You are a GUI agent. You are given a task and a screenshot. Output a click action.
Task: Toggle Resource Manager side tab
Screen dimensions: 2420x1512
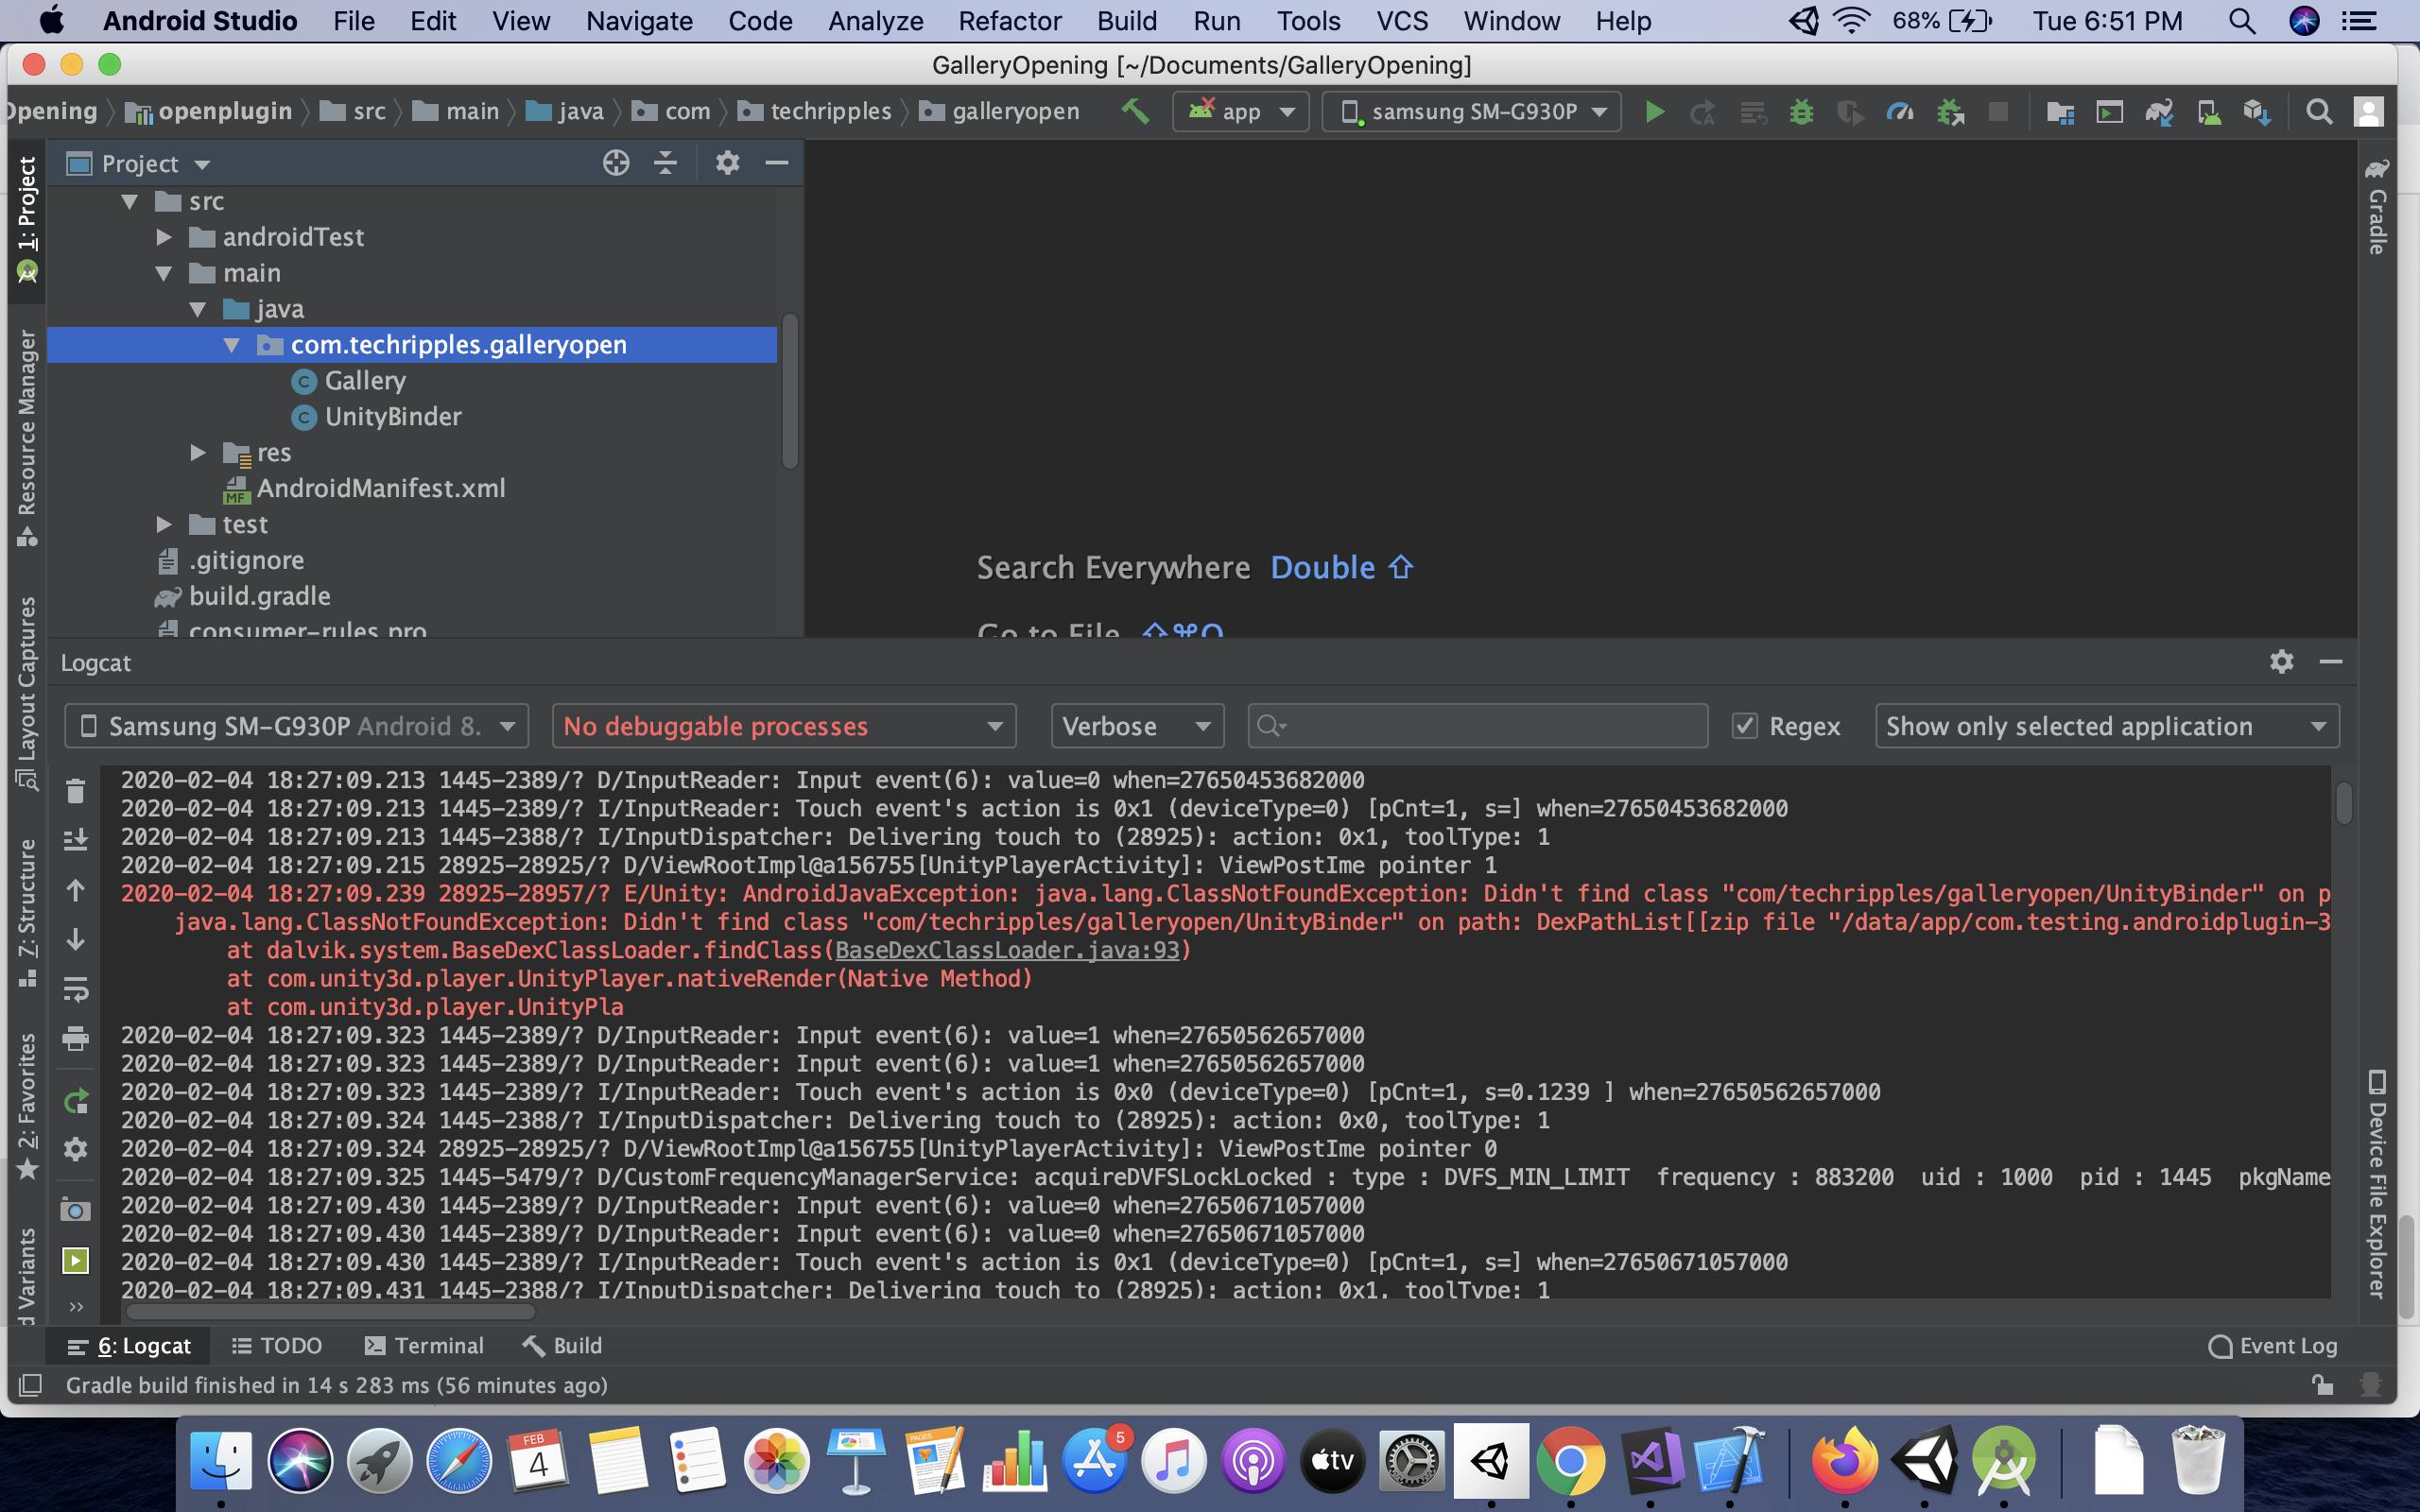[27, 436]
